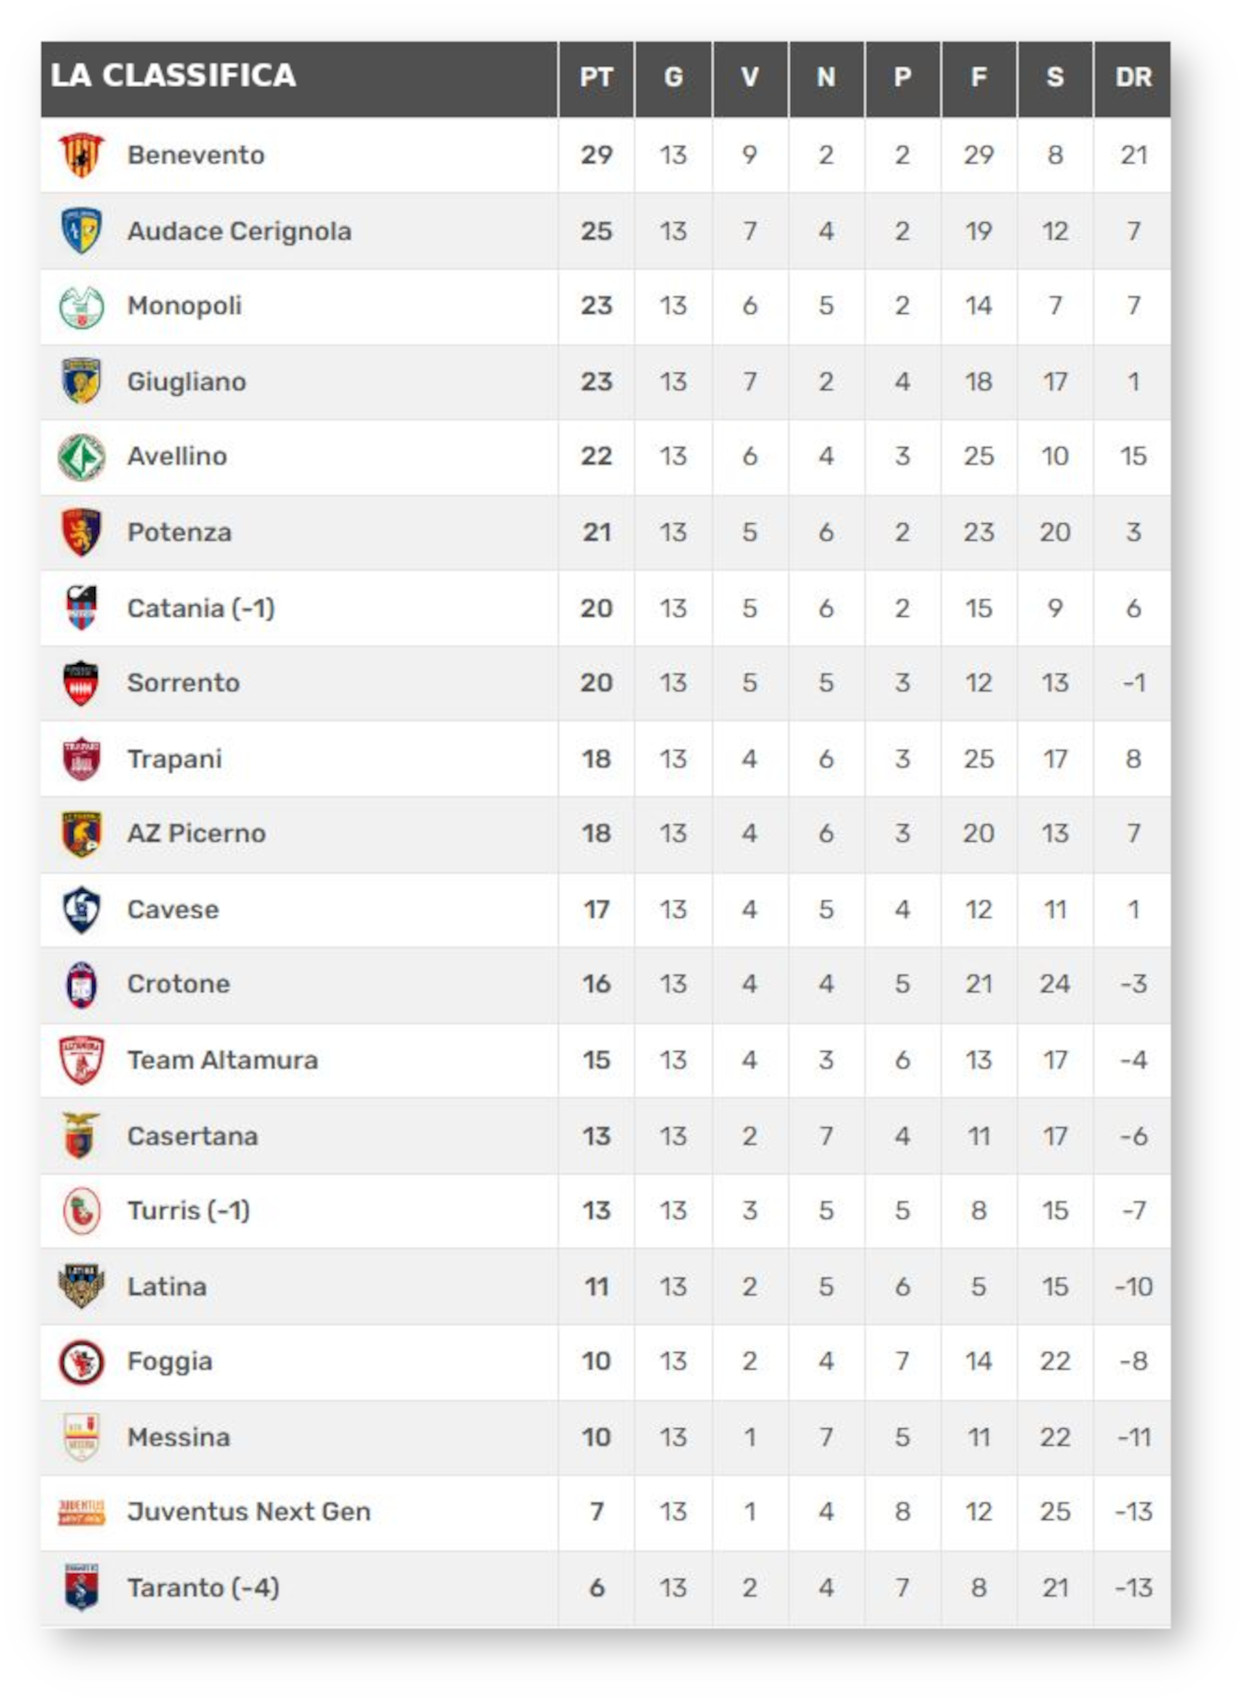Click the Benevento club crest
Viewport: 1242px width, 1699px height.
tap(81, 155)
